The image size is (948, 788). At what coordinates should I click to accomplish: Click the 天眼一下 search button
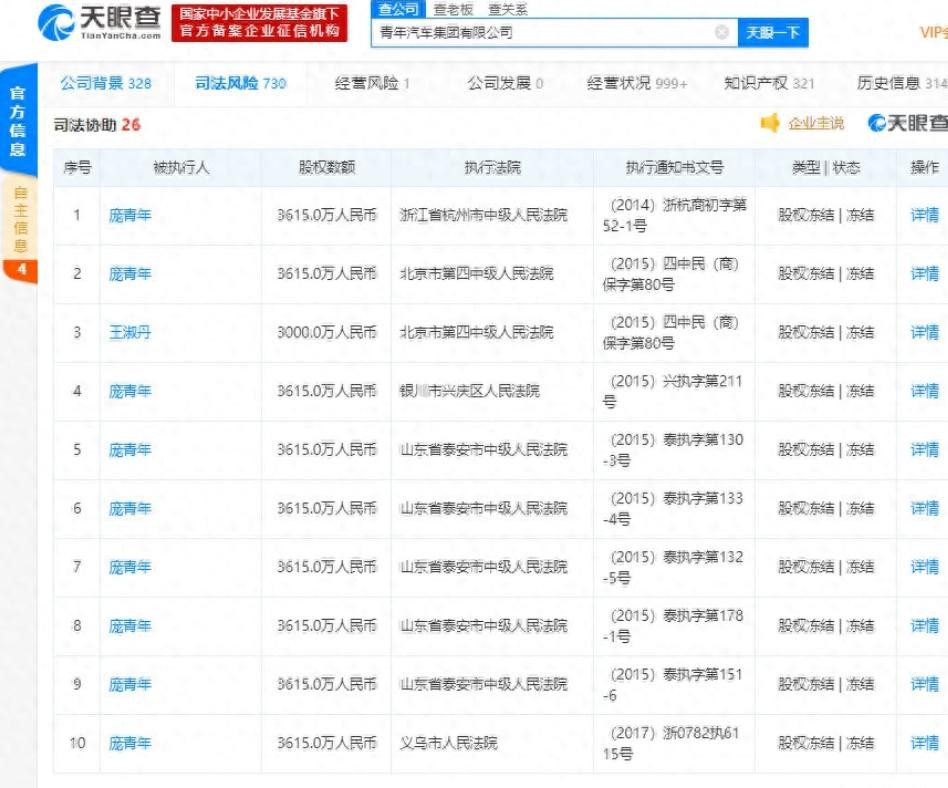click(x=772, y=32)
